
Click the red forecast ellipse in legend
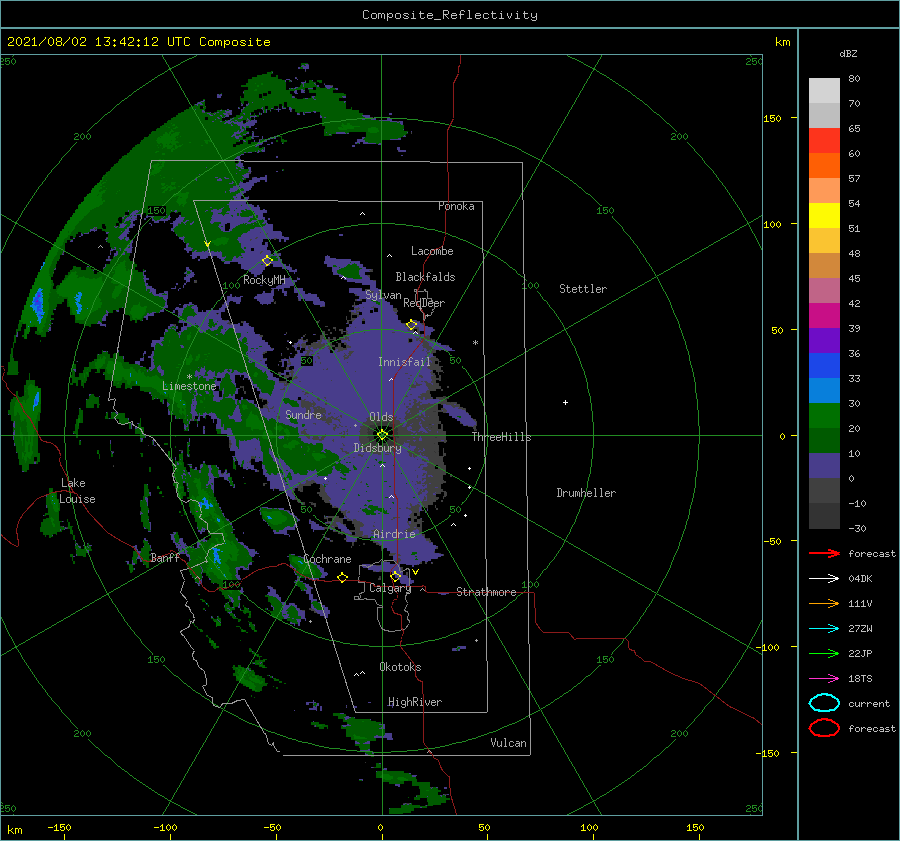coord(824,727)
